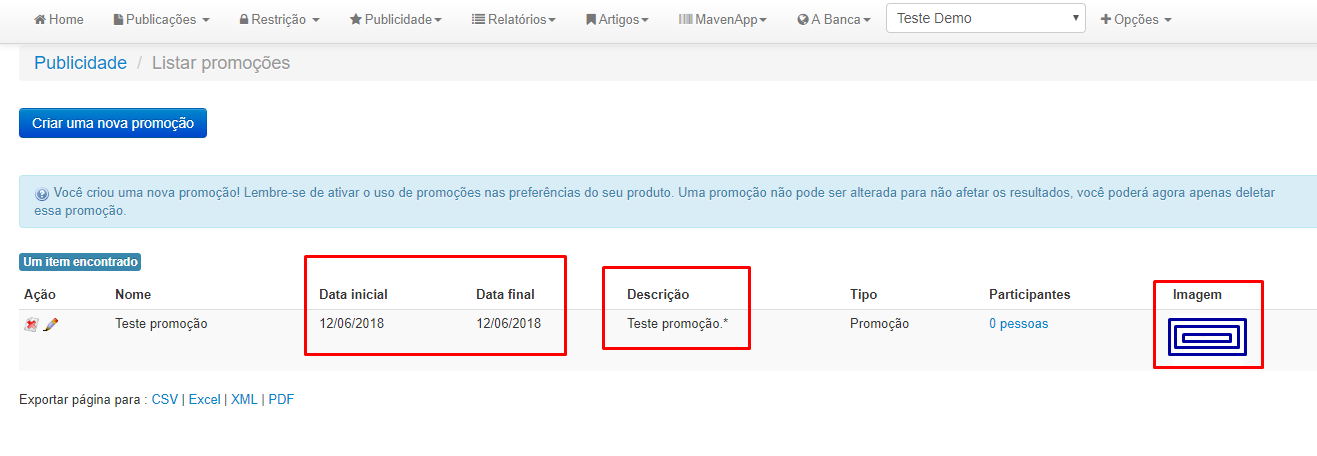Click the Imagem column header
This screenshot has height=456, width=1317.
[x=1198, y=294]
